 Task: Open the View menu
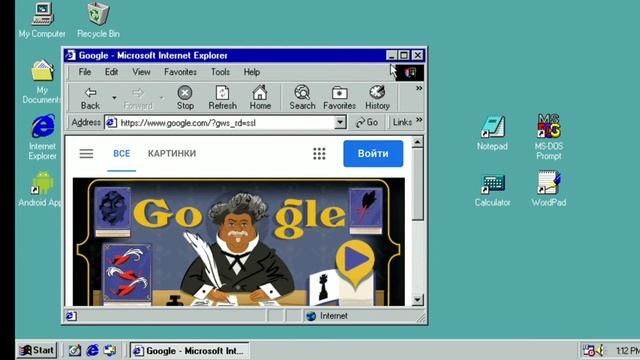pos(141,72)
